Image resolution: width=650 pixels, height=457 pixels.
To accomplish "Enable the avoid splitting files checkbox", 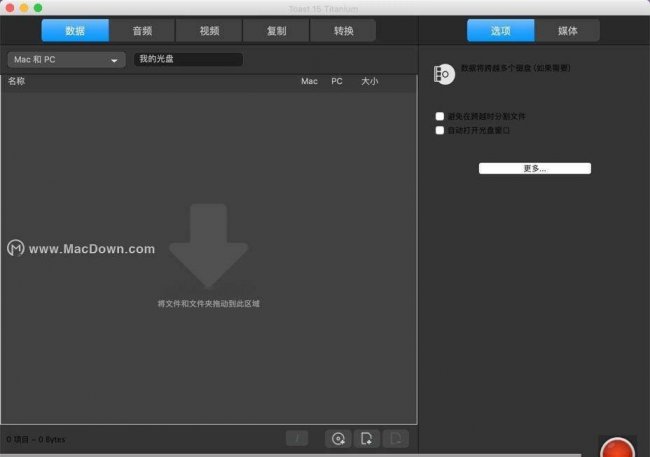I will pos(440,116).
